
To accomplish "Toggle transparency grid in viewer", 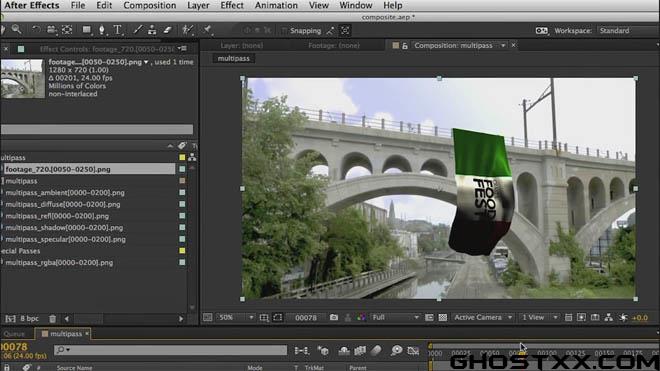I will (443, 318).
